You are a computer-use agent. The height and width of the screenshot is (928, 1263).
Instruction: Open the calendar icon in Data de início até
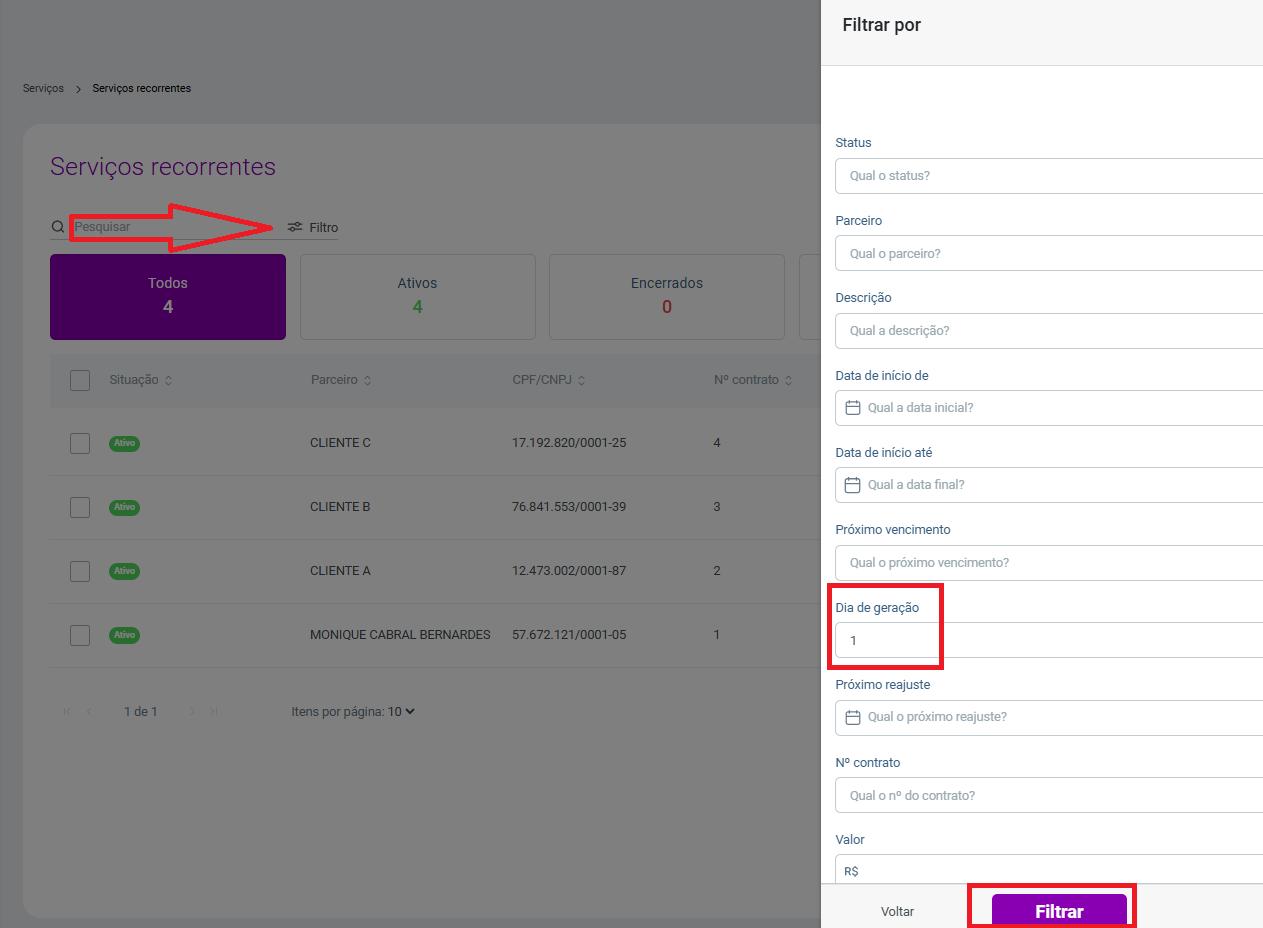pyautogui.click(x=853, y=485)
